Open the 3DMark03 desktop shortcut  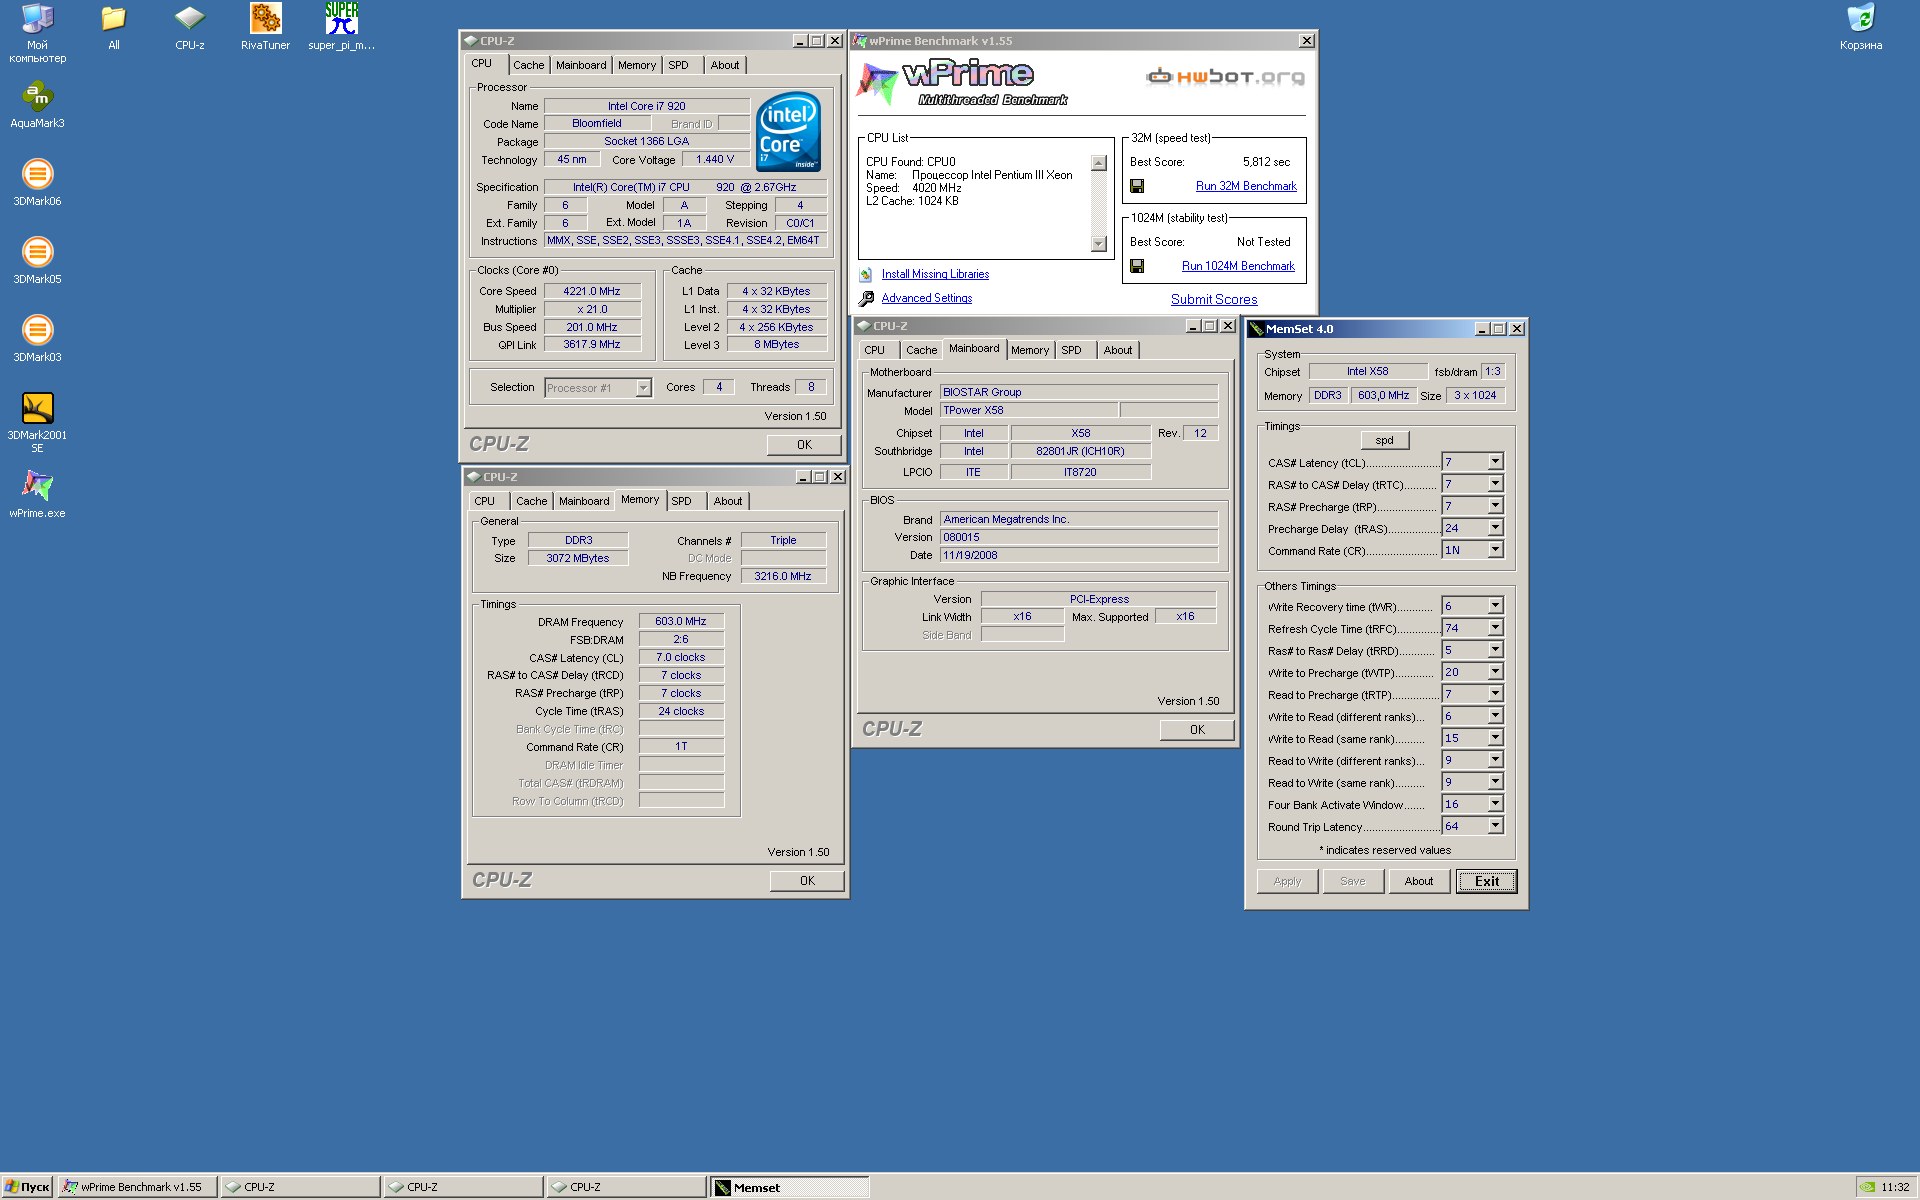point(38,340)
